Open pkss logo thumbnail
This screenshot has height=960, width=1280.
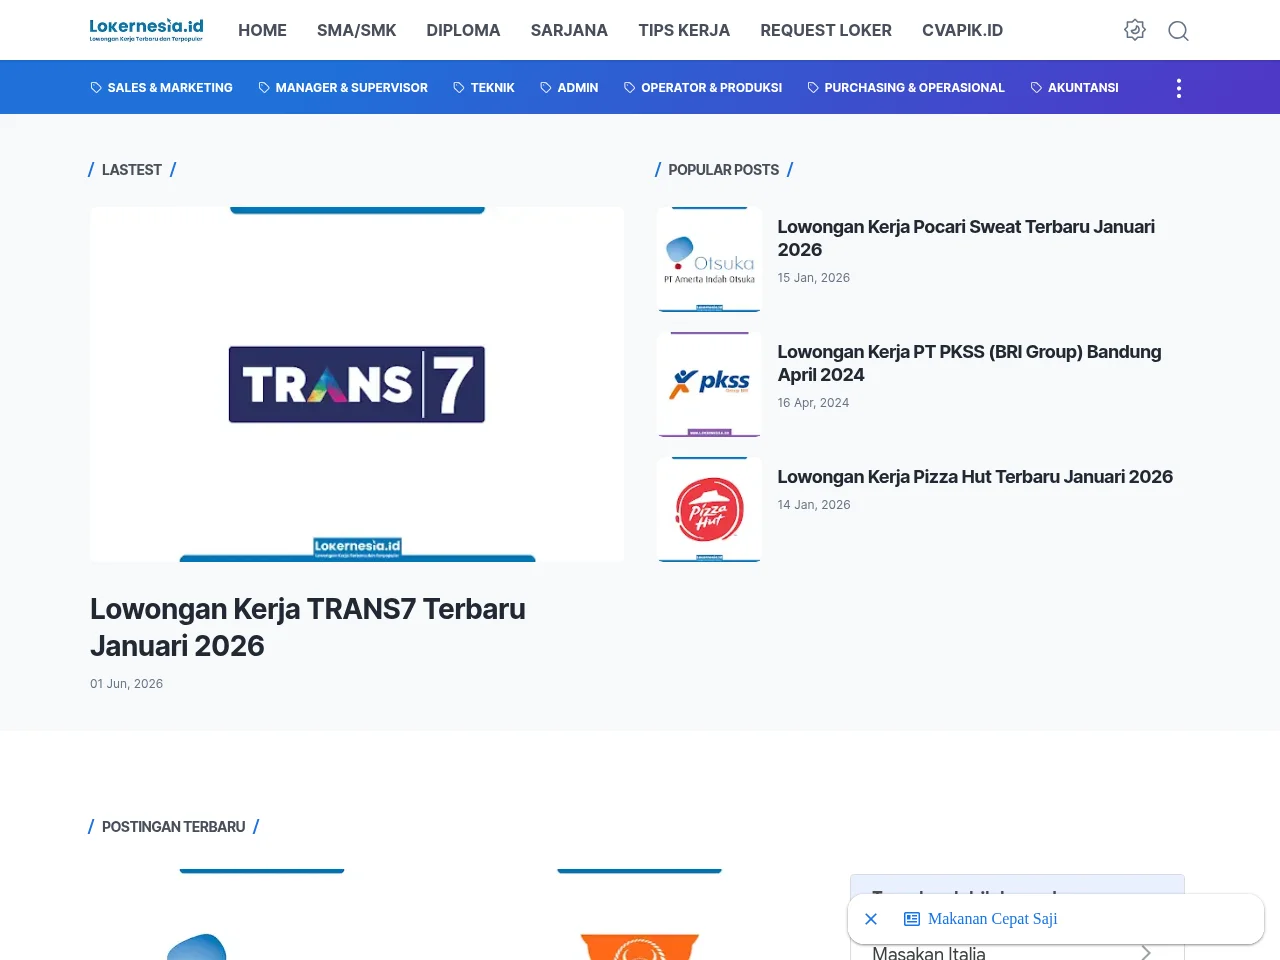(x=709, y=385)
